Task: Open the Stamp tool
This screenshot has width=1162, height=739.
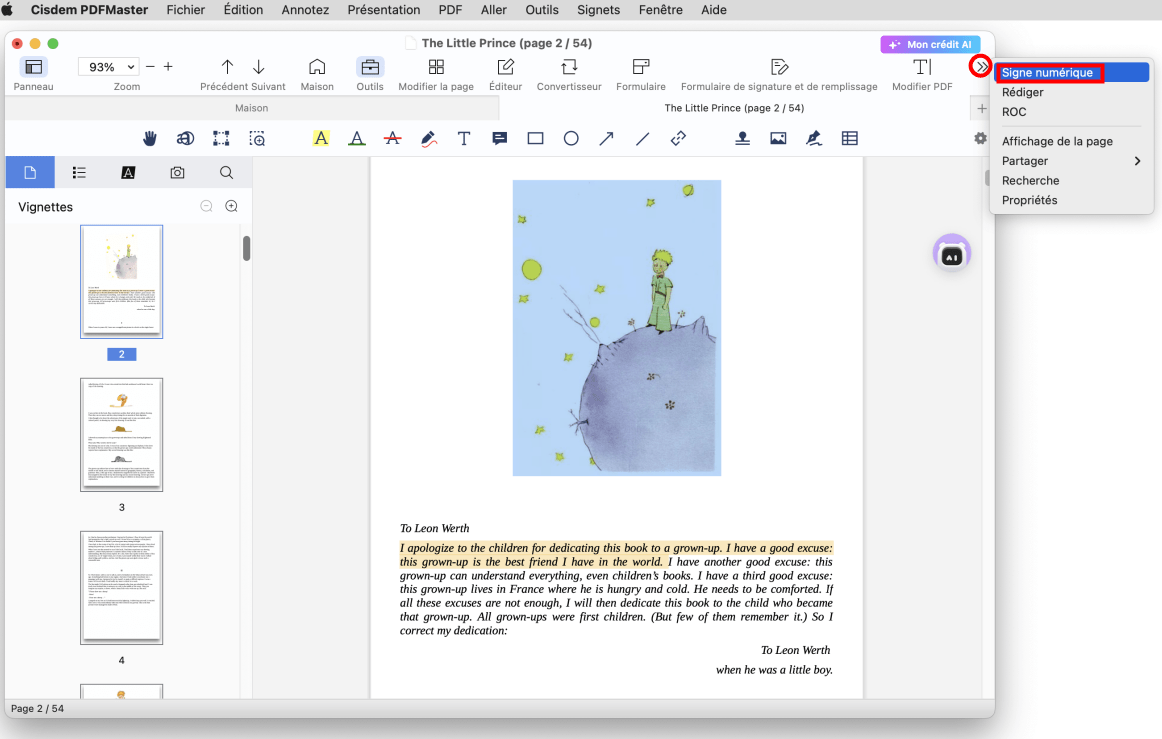Action: (x=741, y=138)
